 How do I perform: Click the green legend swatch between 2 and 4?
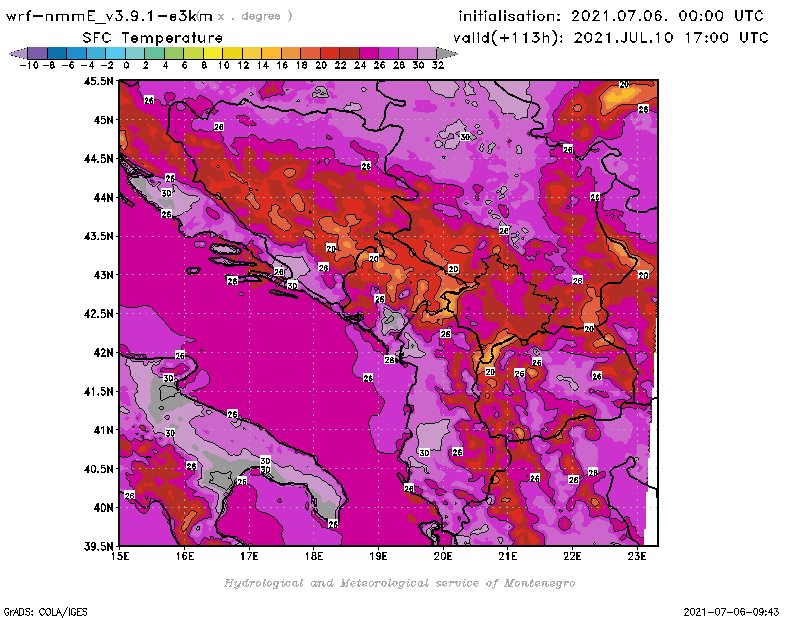pyautogui.click(x=154, y=53)
